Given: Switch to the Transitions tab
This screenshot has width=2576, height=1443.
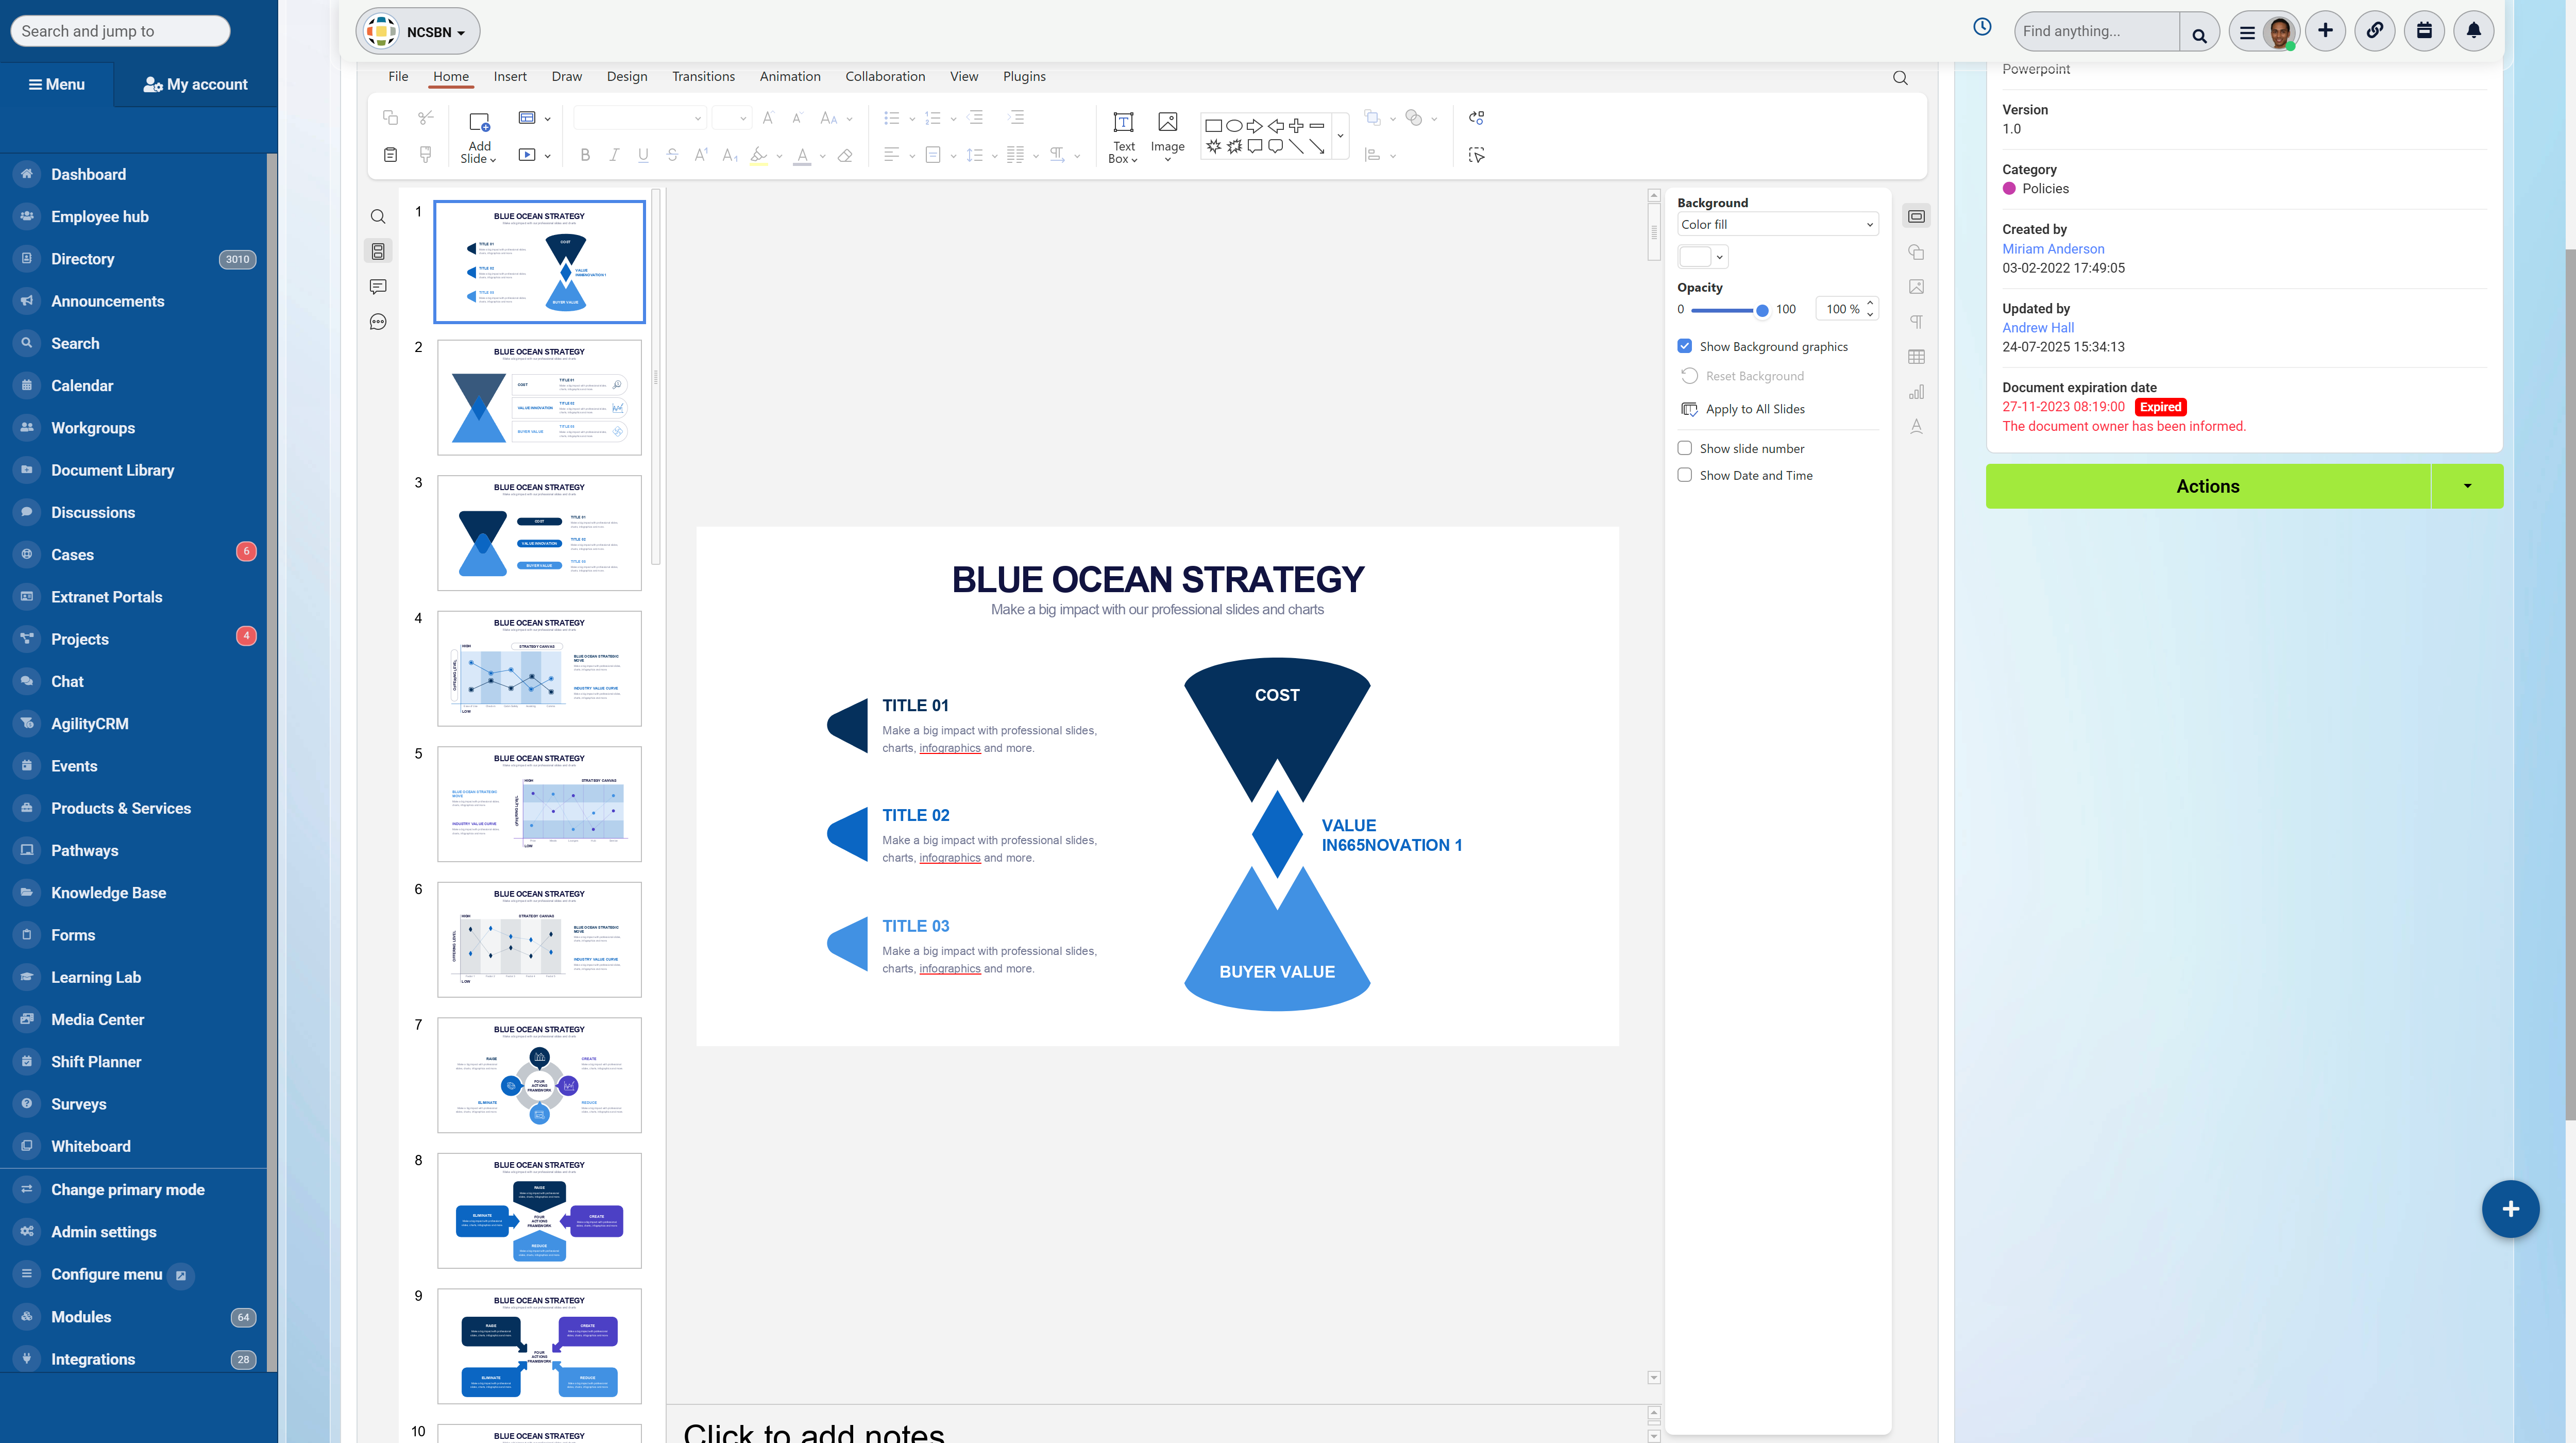Looking at the screenshot, I should pos(703,76).
